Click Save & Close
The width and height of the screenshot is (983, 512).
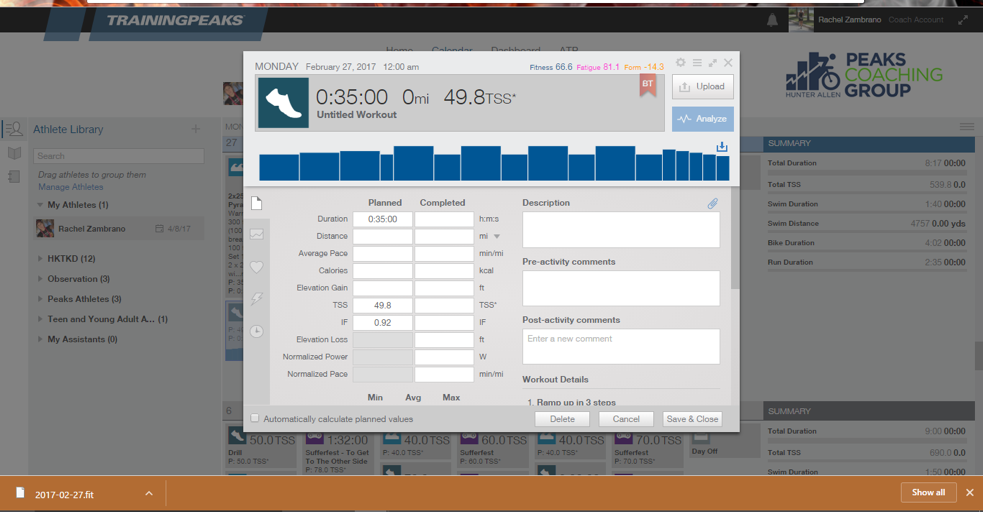(692, 419)
